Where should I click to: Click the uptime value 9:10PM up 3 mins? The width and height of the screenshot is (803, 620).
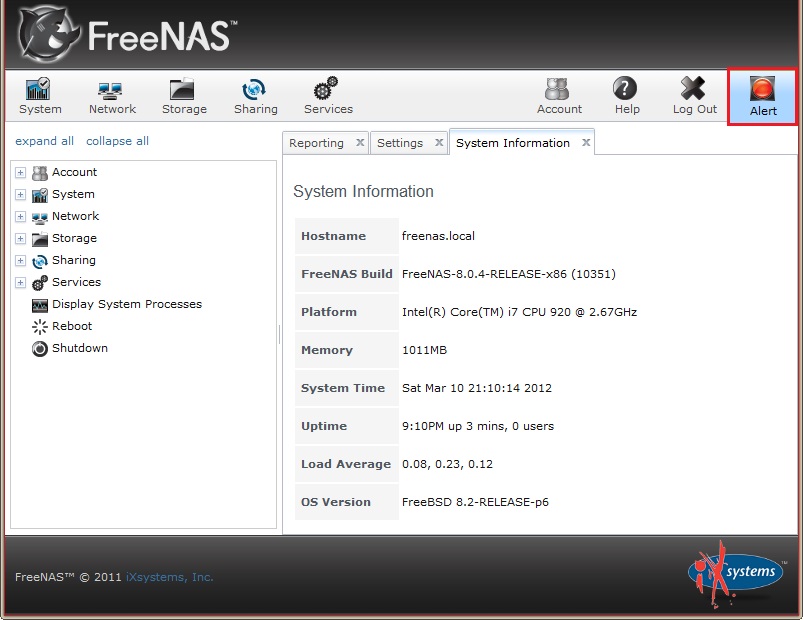(x=478, y=426)
